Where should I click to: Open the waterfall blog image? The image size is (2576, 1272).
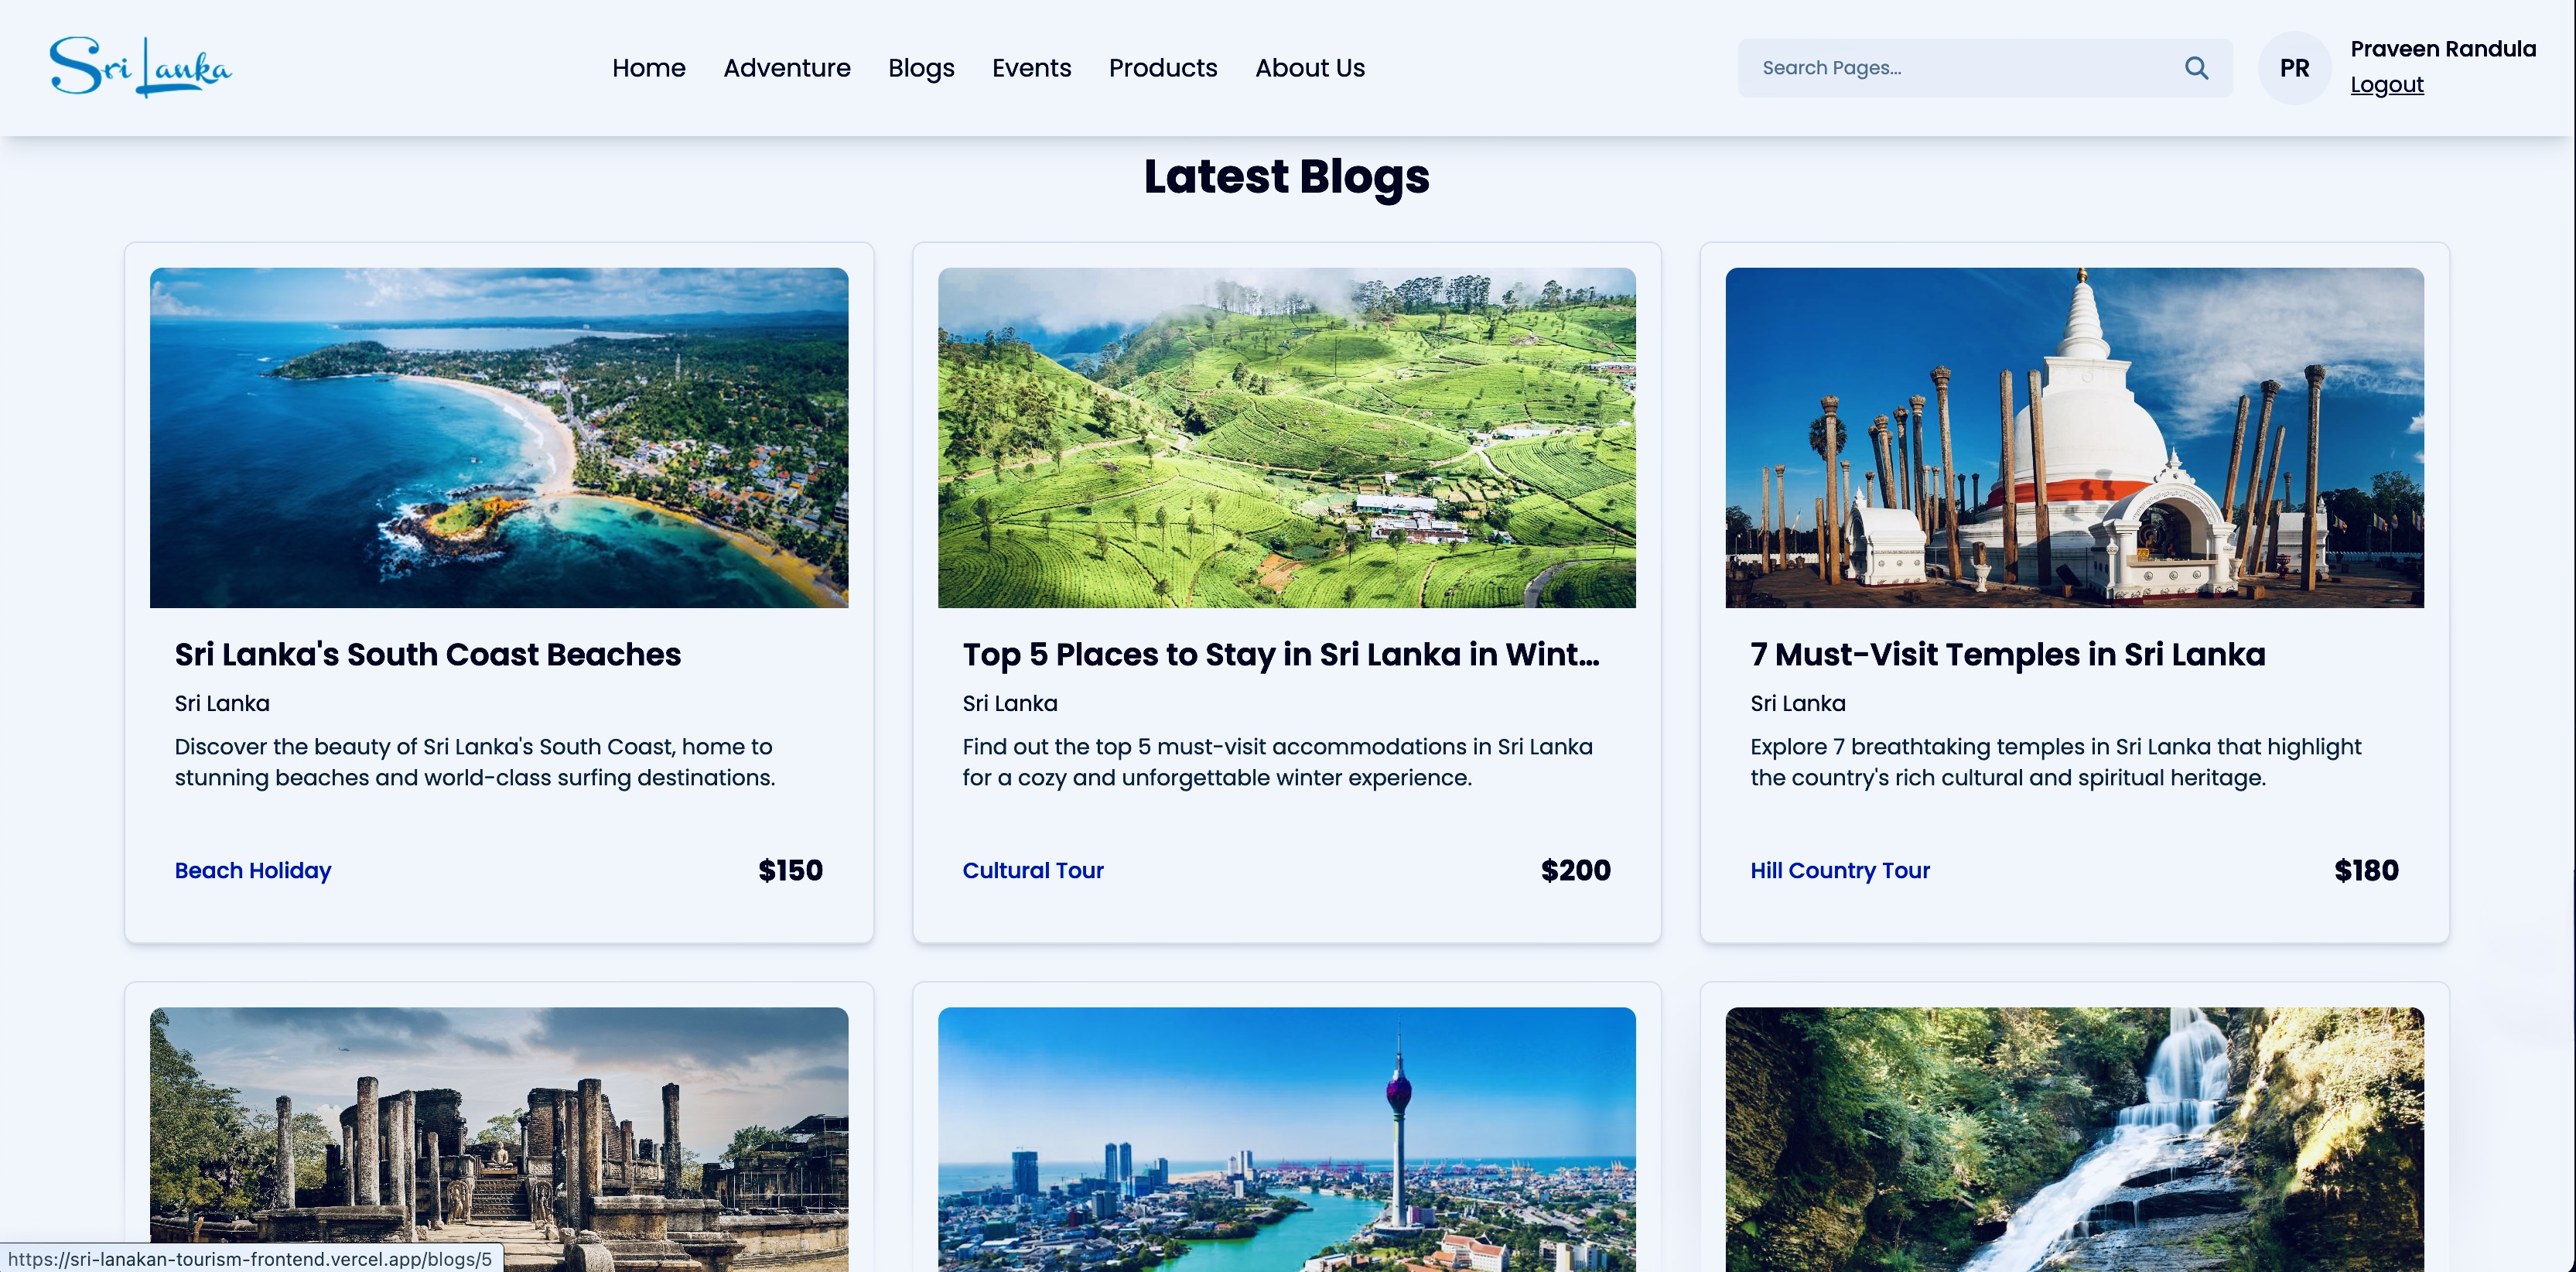click(x=2075, y=1139)
